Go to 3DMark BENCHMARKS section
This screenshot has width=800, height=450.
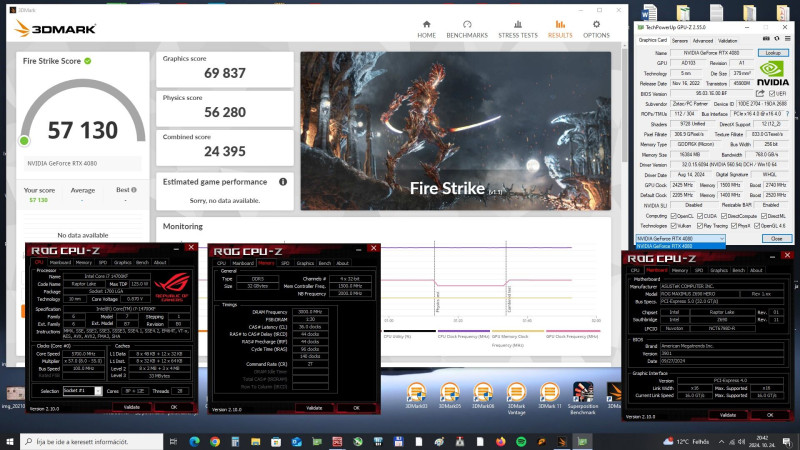point(467,30)
